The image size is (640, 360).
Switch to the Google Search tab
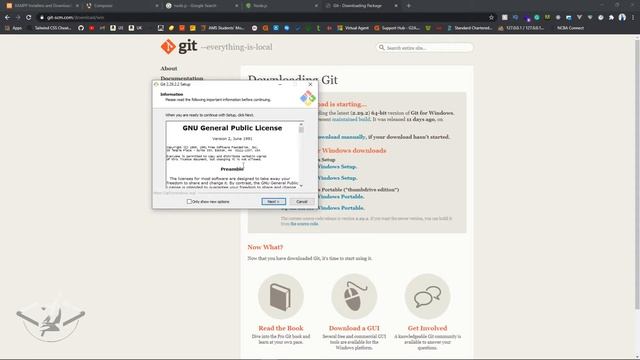click(x=201, y=6)
